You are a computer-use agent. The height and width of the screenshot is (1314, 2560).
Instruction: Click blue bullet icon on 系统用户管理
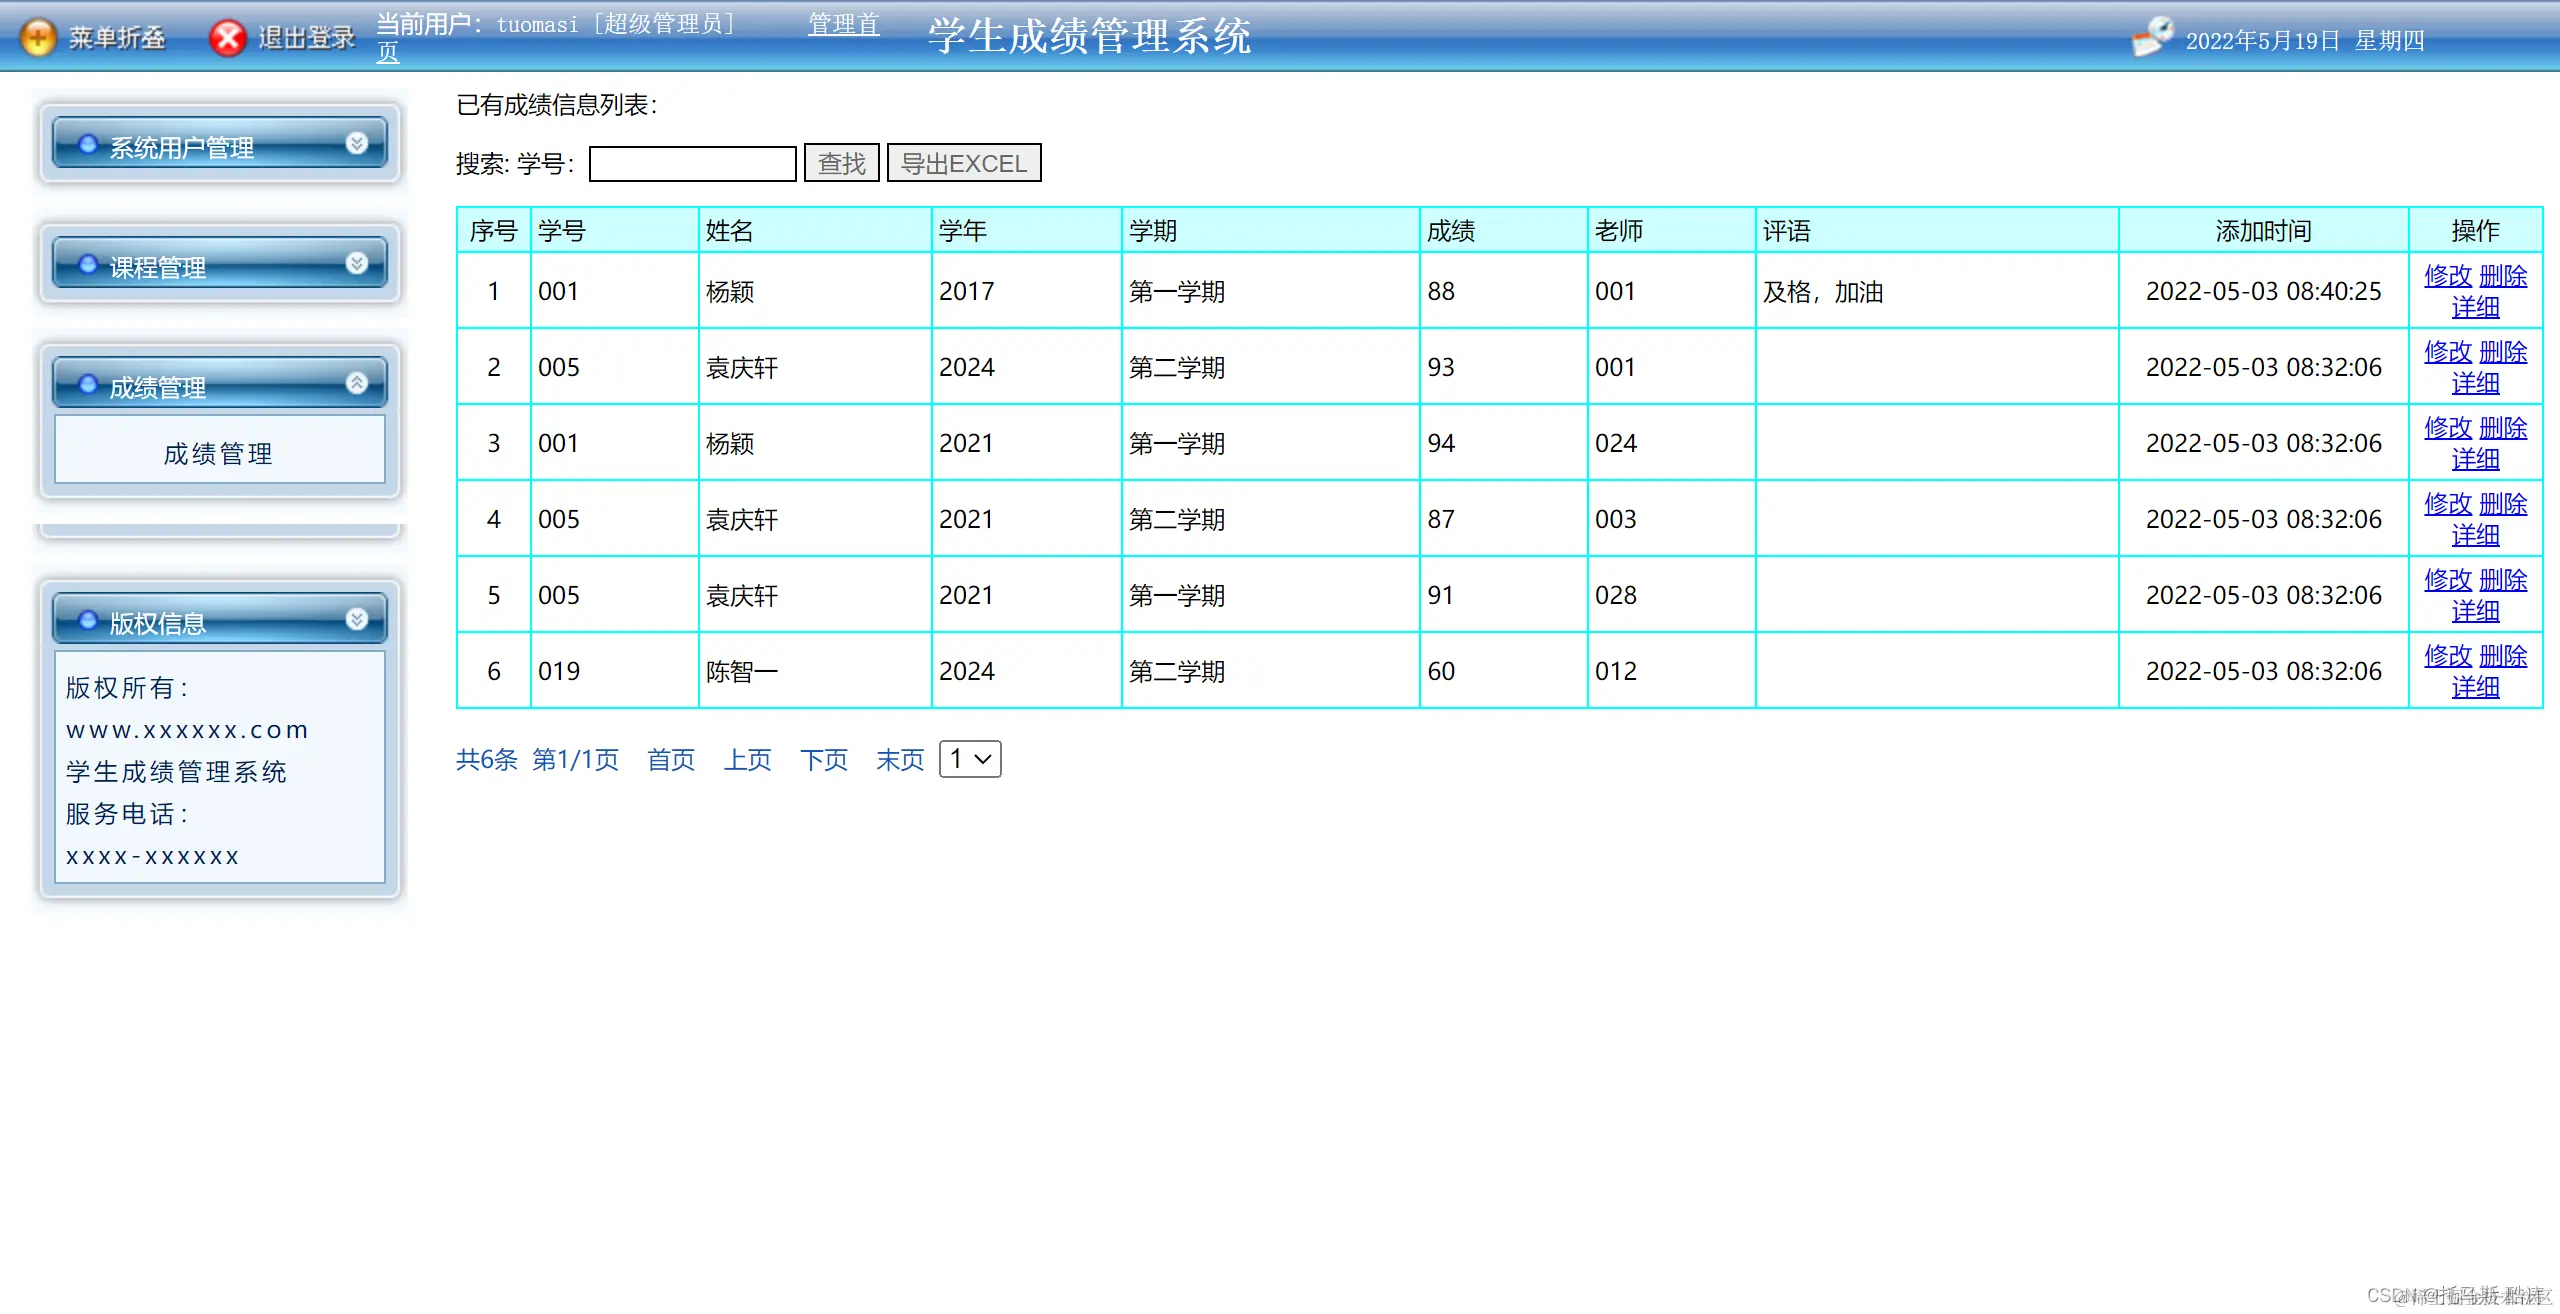(88, 145)
